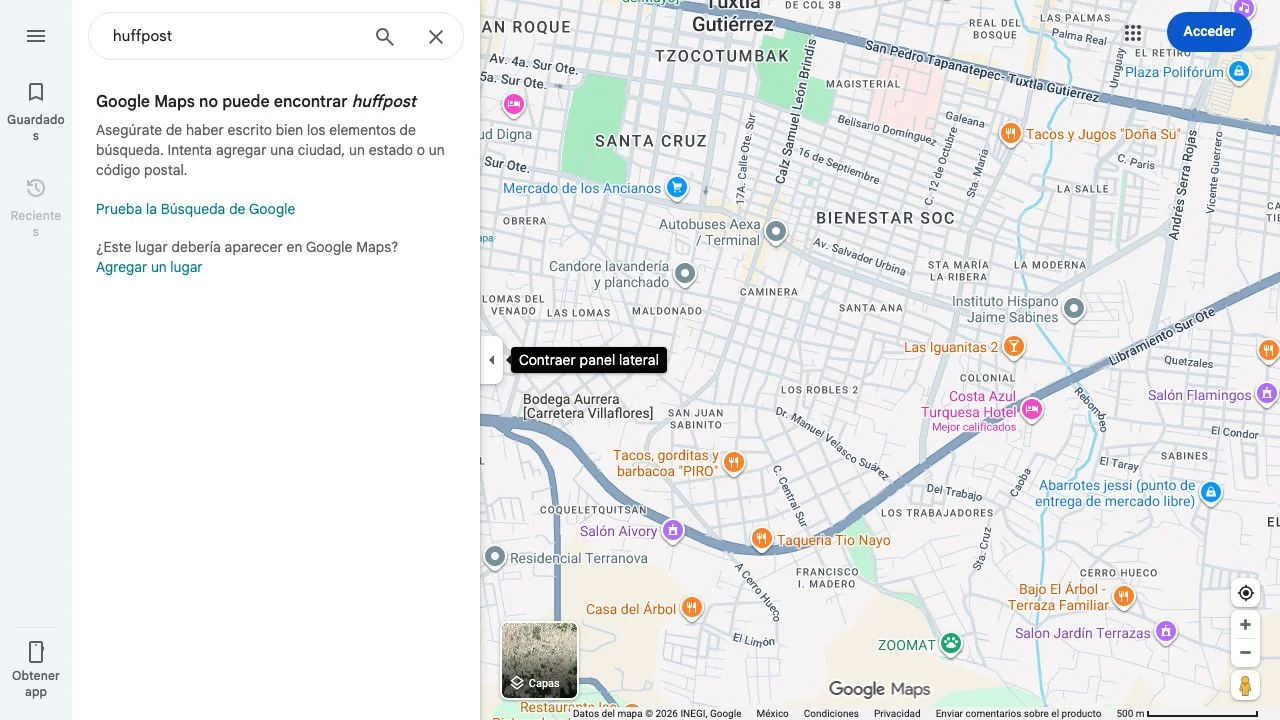This screenshot has height=720, width=1280.
Task: Zoom in with the plus control
Action: coord(1245,624)
